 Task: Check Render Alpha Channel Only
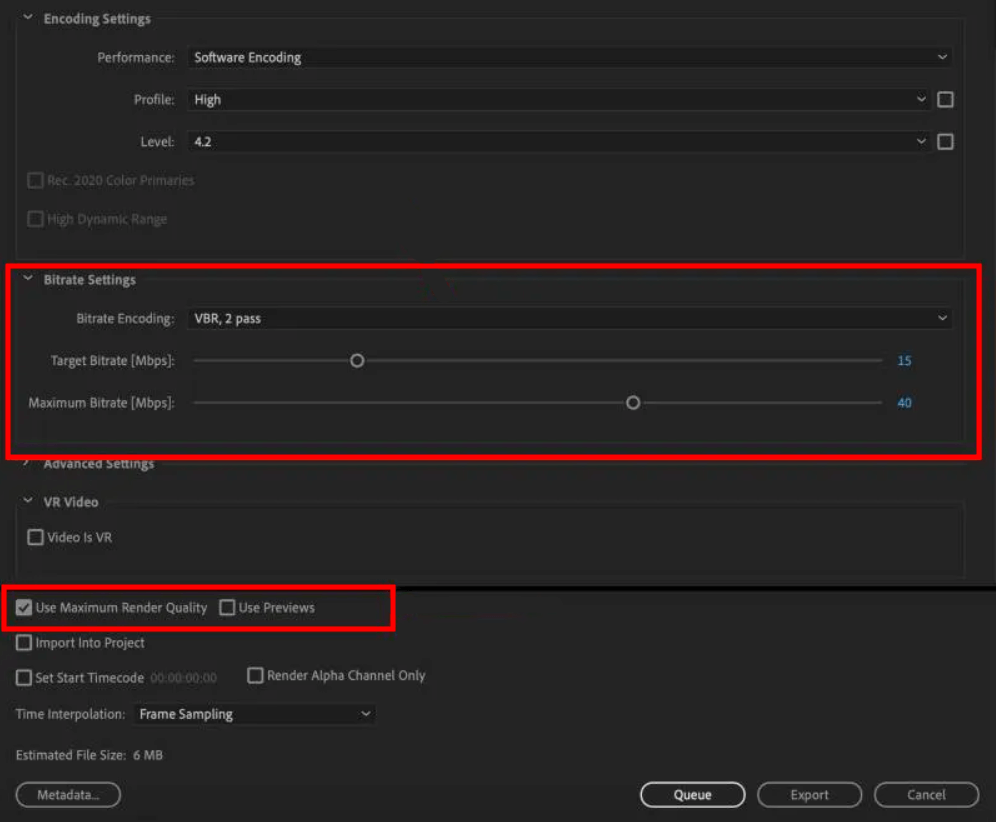256,676
